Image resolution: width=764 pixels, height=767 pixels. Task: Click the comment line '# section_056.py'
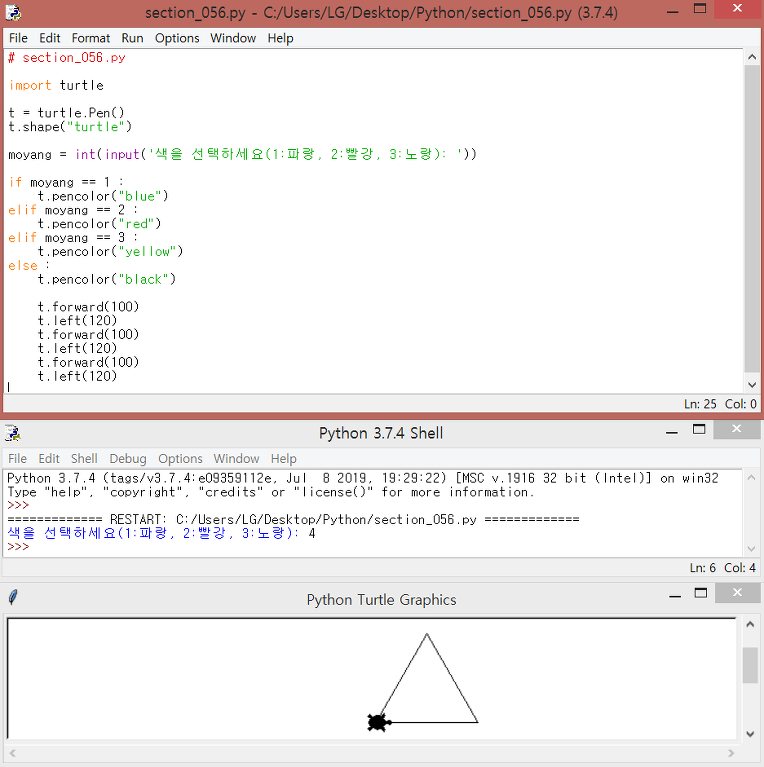point(67,58)
